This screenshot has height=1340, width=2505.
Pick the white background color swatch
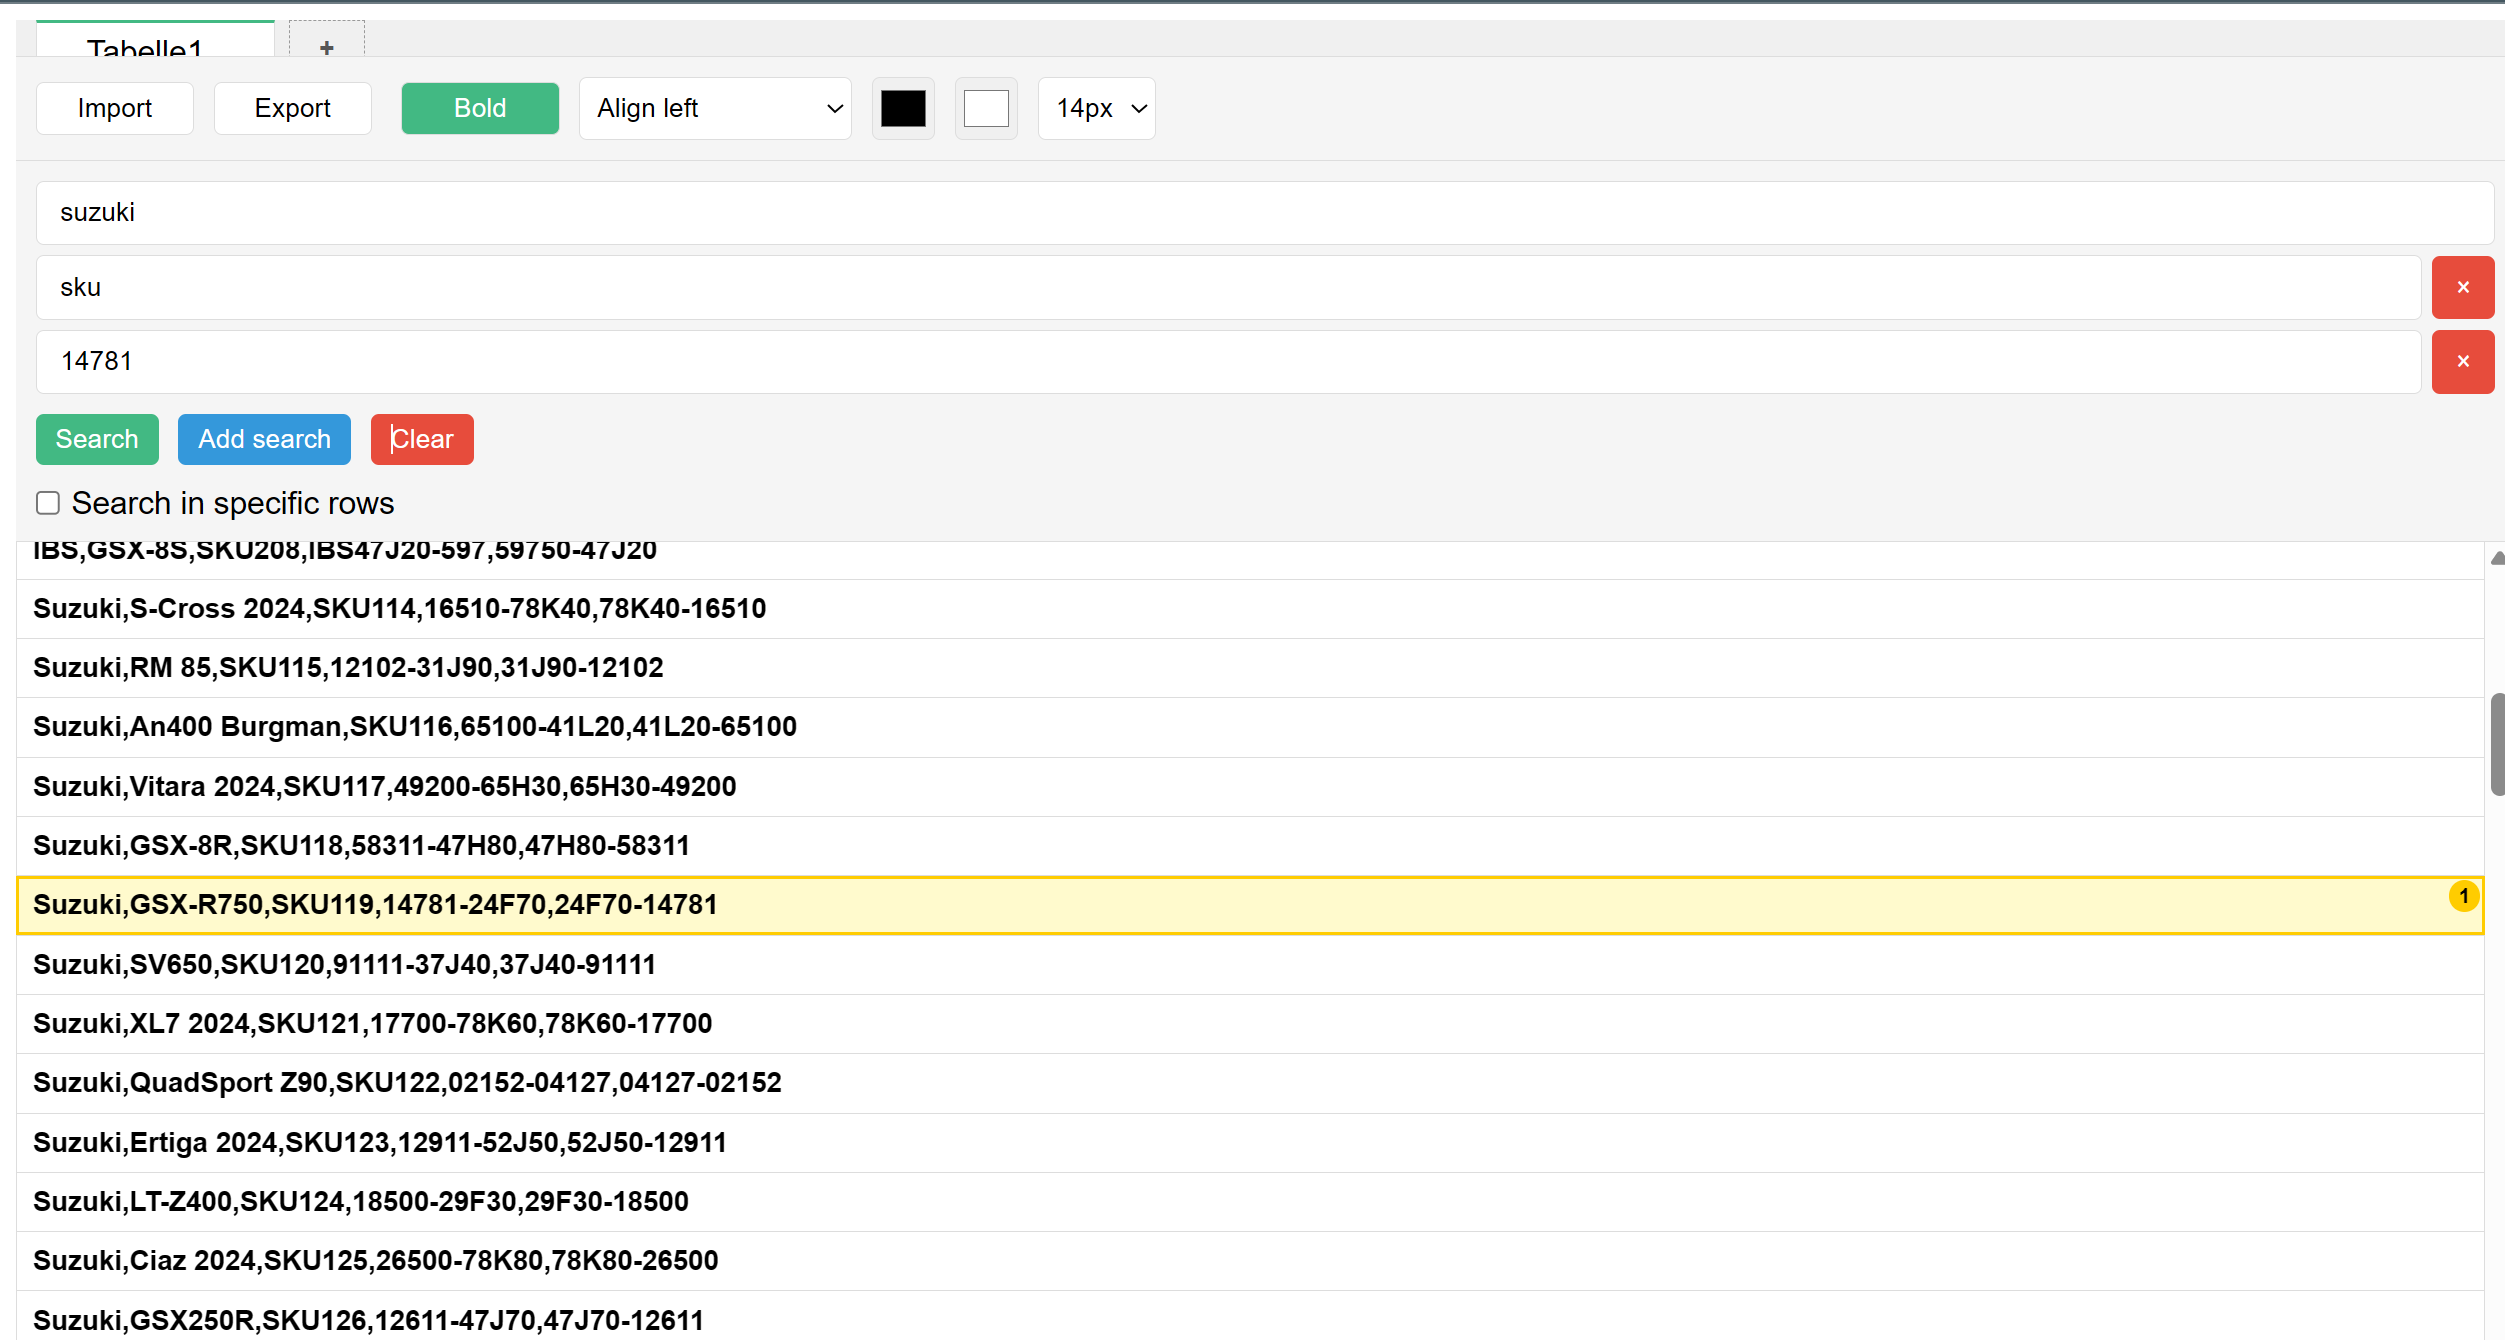(x=985, y=108)
